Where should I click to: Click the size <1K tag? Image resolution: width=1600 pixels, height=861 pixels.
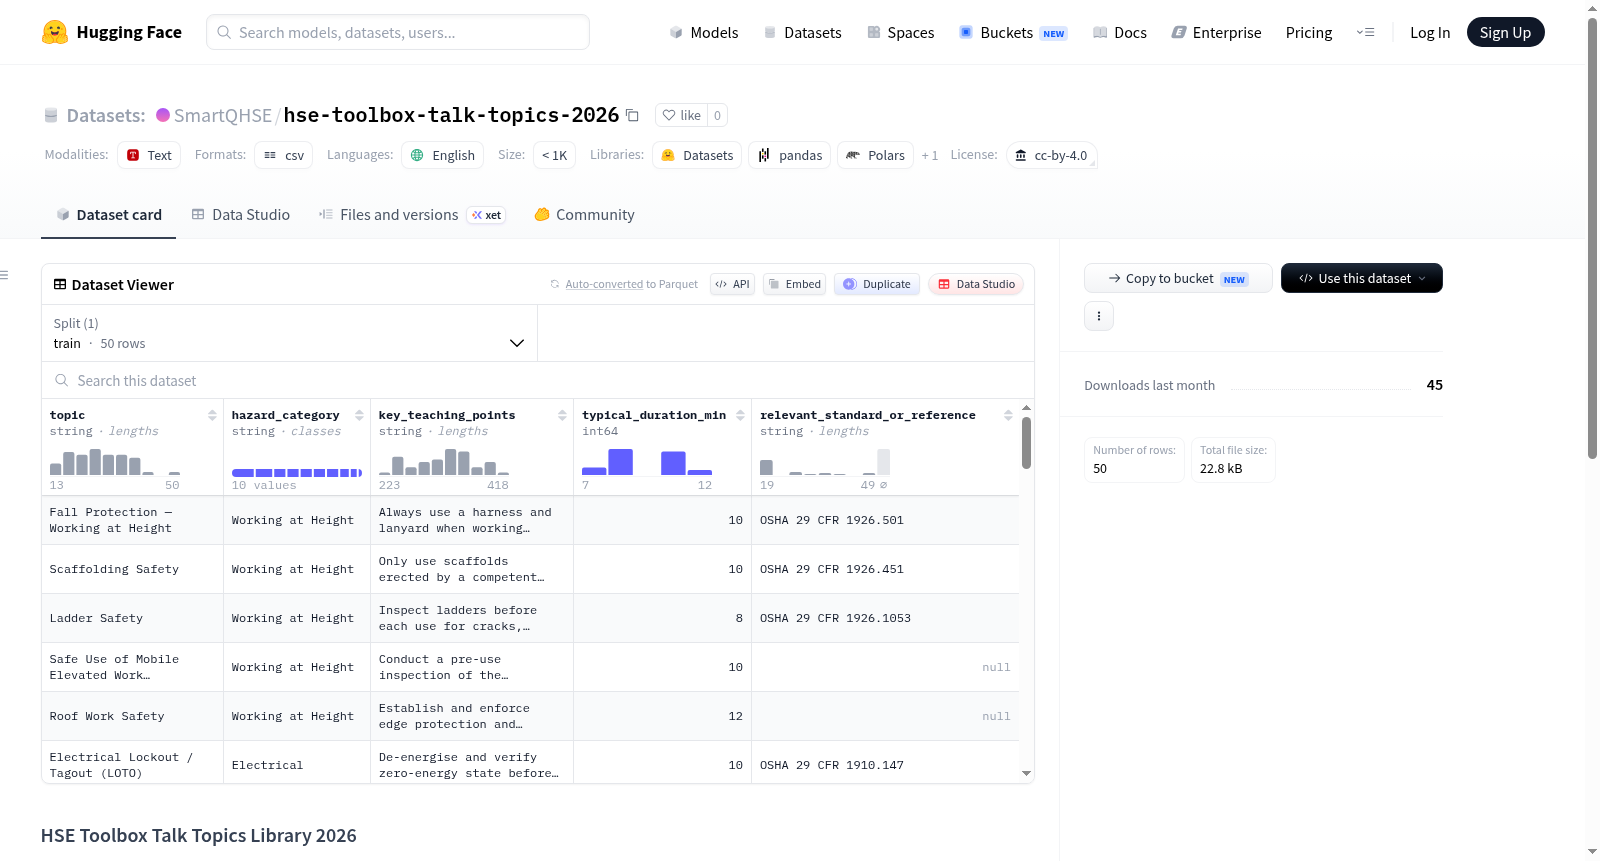554,155
